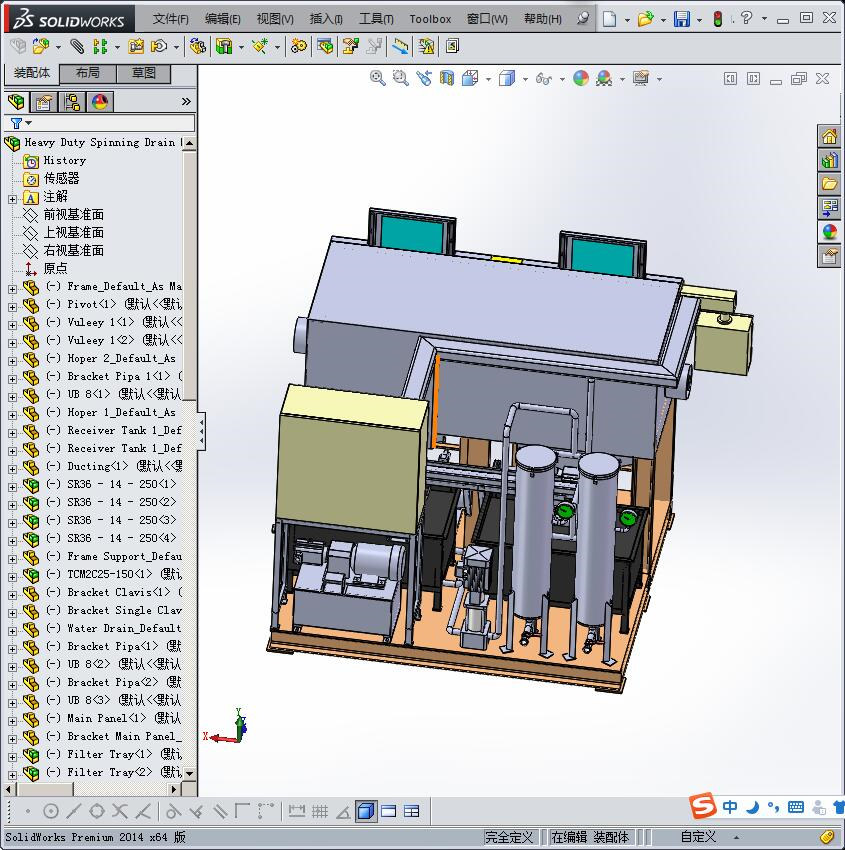Open the Design Library in task pane
This screenshot has width=845, height=850.
(x=829, y=160)
